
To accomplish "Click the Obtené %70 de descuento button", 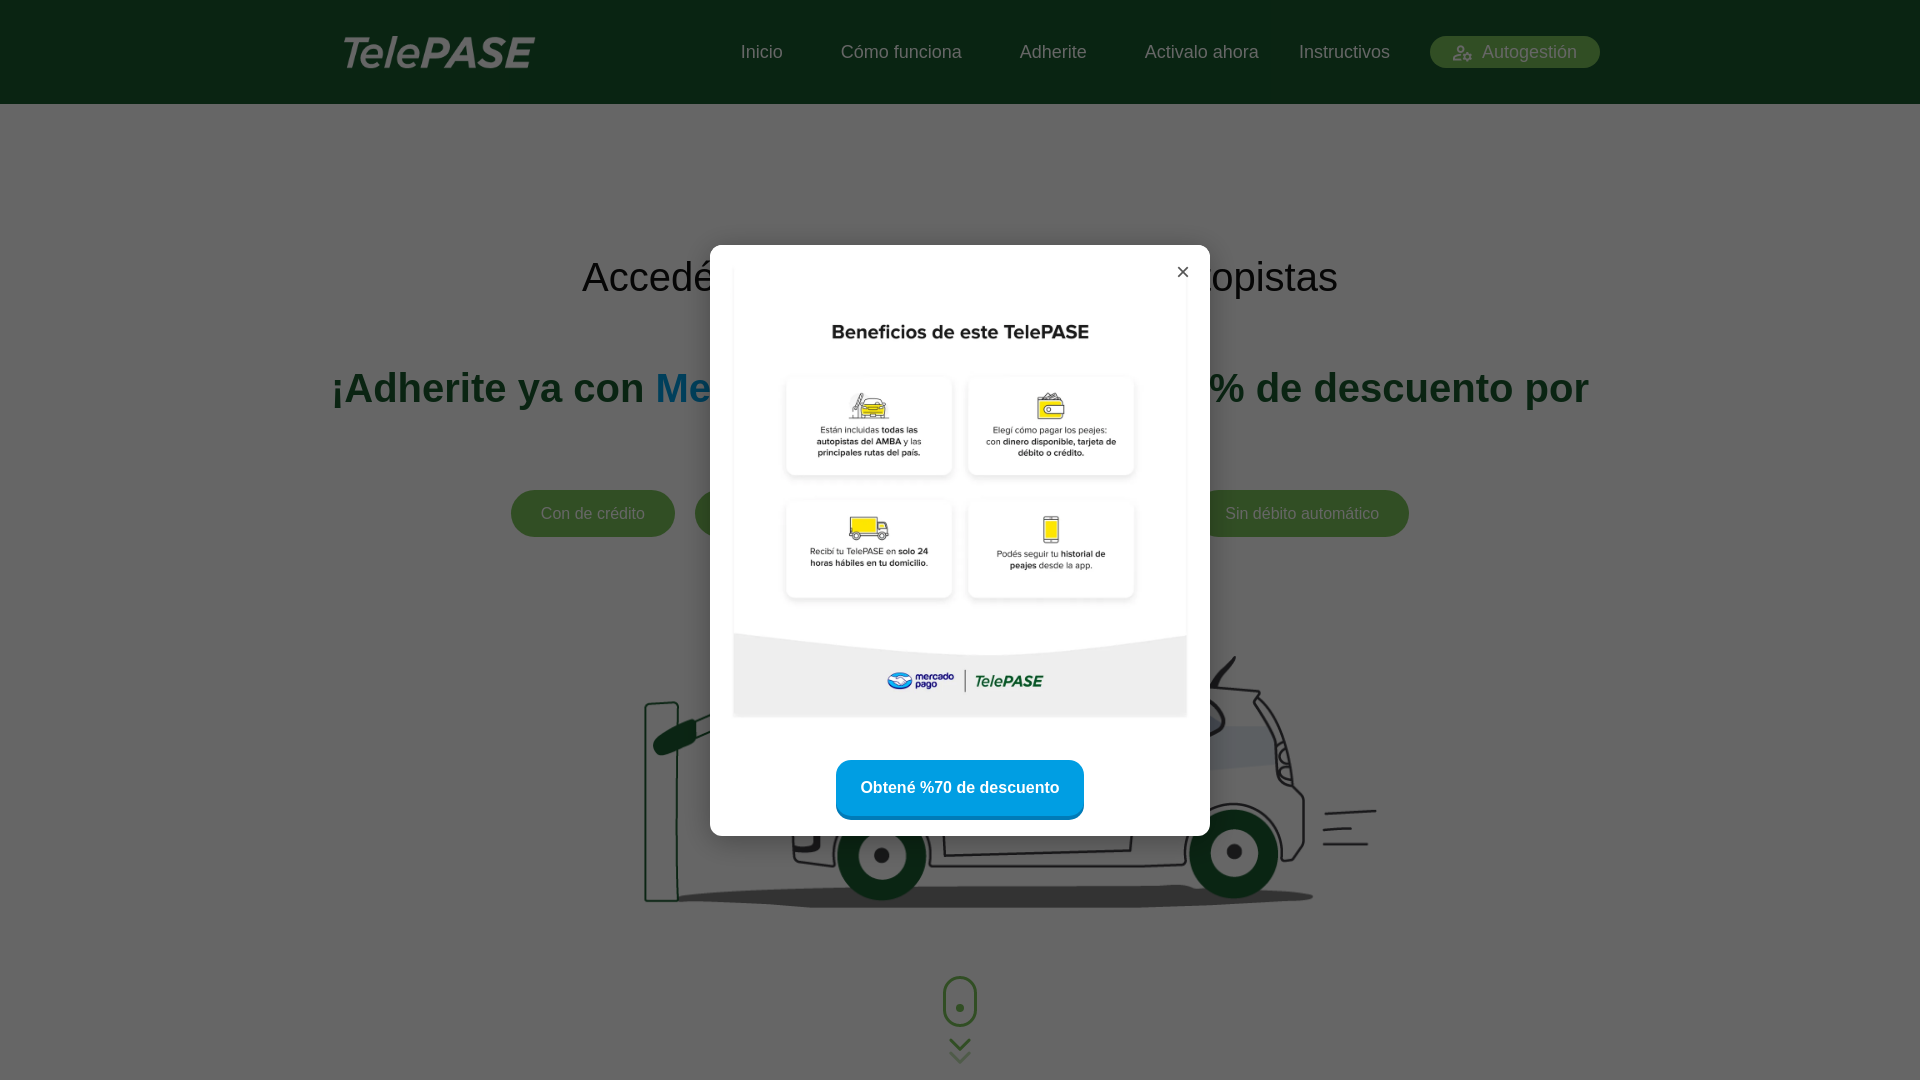I will (960, 789).
